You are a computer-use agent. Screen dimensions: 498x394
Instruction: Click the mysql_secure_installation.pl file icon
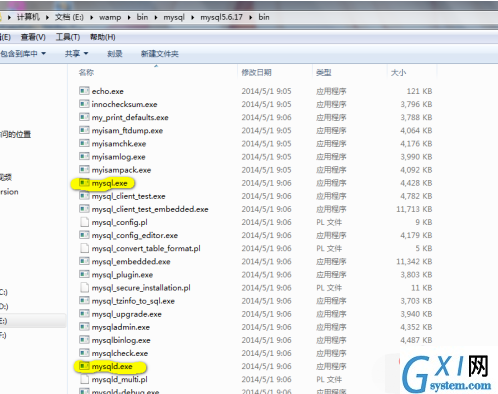85,287
